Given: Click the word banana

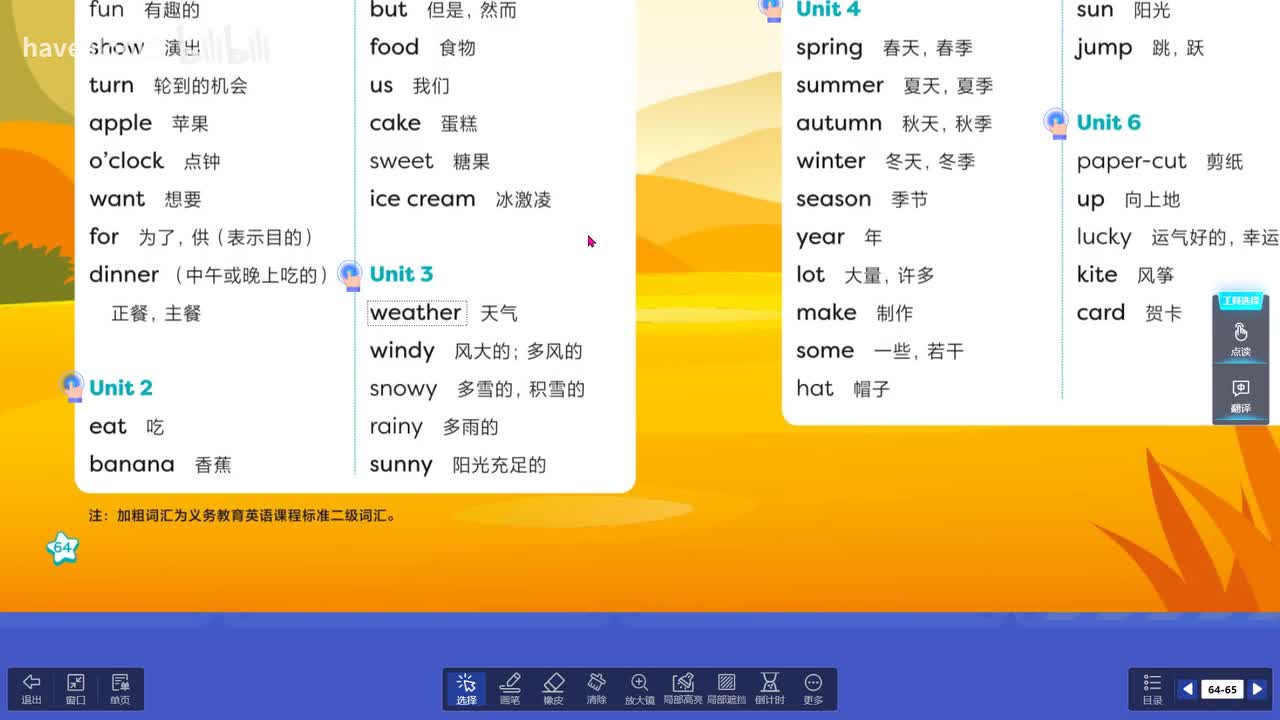Looking at the screenshot, I should click(132, 464).
